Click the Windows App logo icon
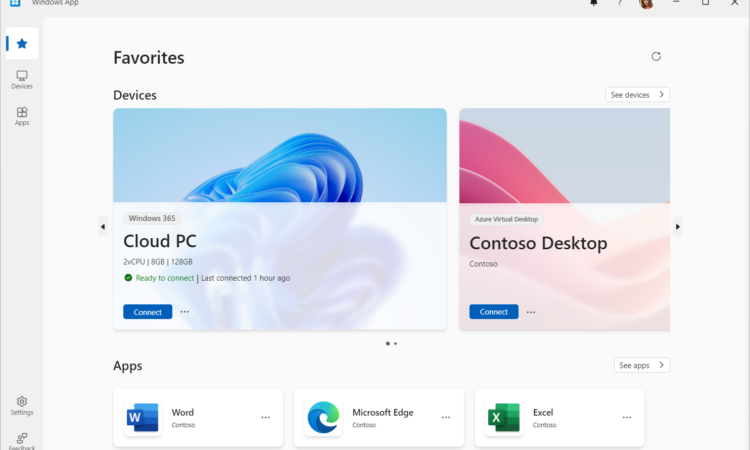The width and height of the screenshot is (750, 450). 15,3
